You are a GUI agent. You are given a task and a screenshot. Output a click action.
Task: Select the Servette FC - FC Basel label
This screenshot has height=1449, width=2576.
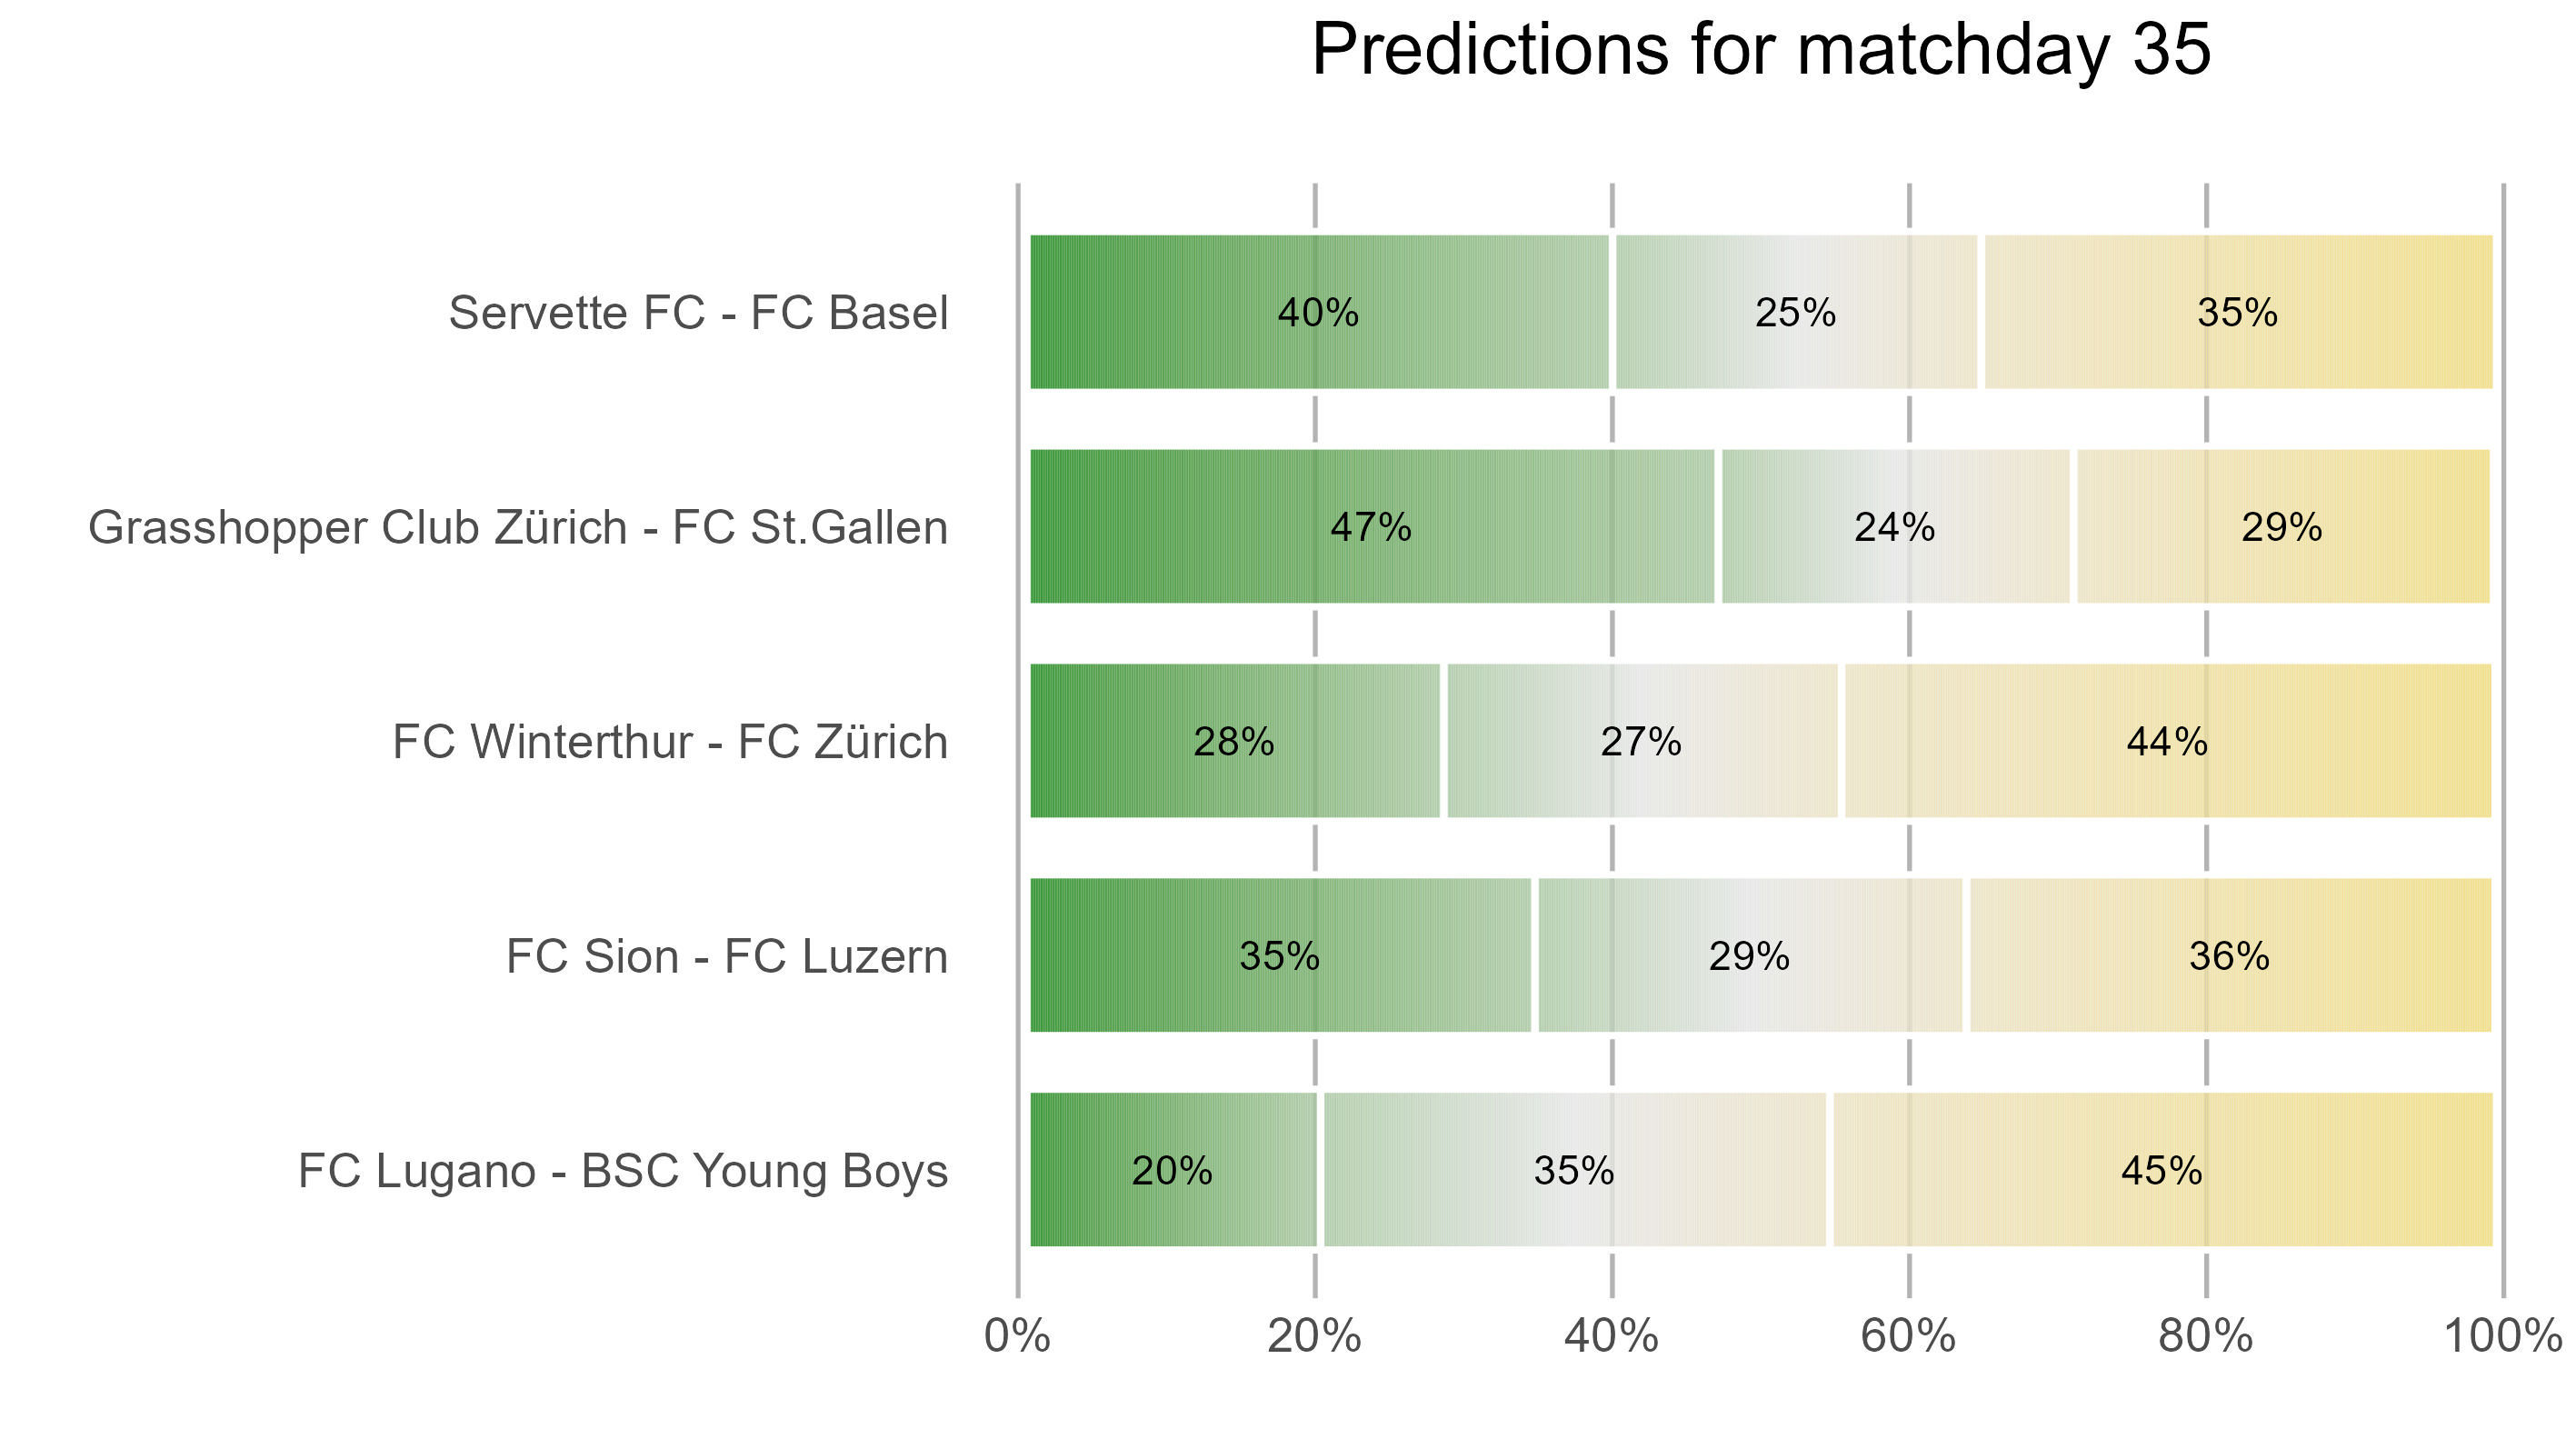coord(698,313)
